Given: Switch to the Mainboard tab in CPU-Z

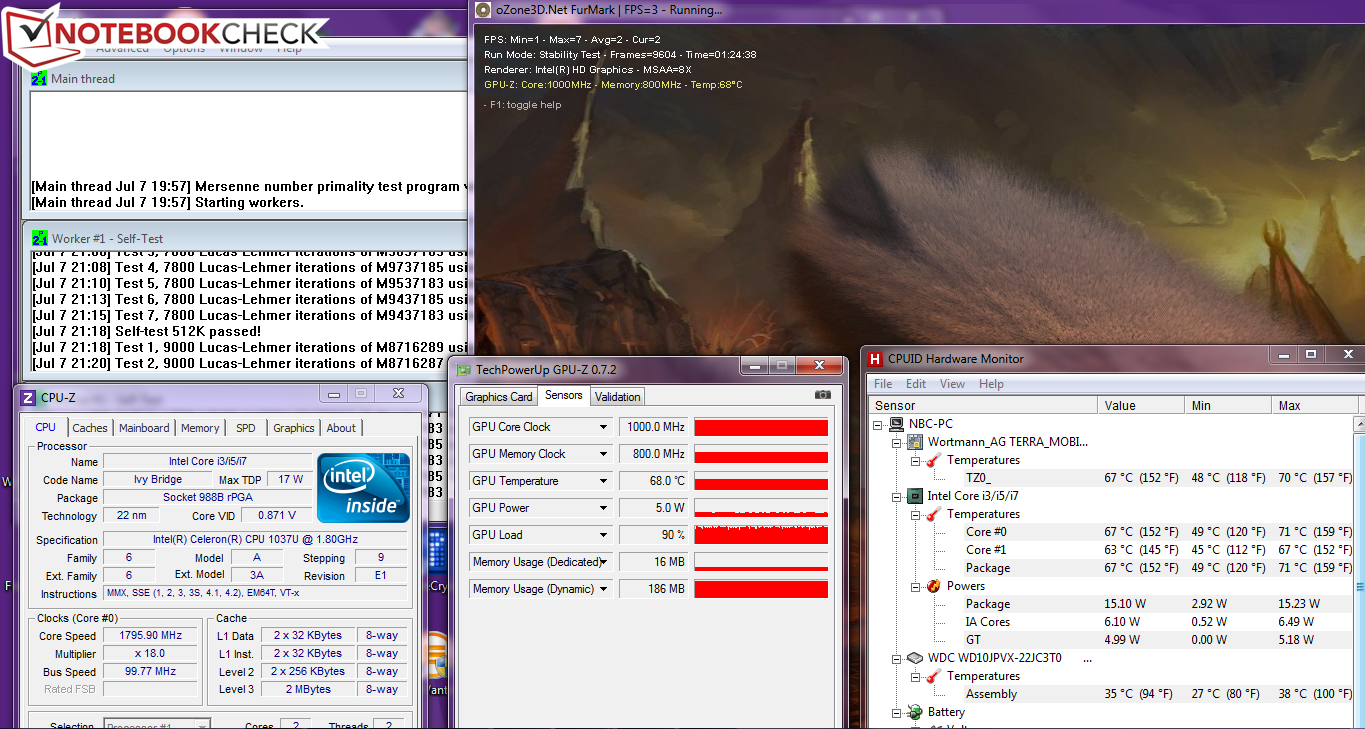Looking at the screenshot, I should pos(144,428).
